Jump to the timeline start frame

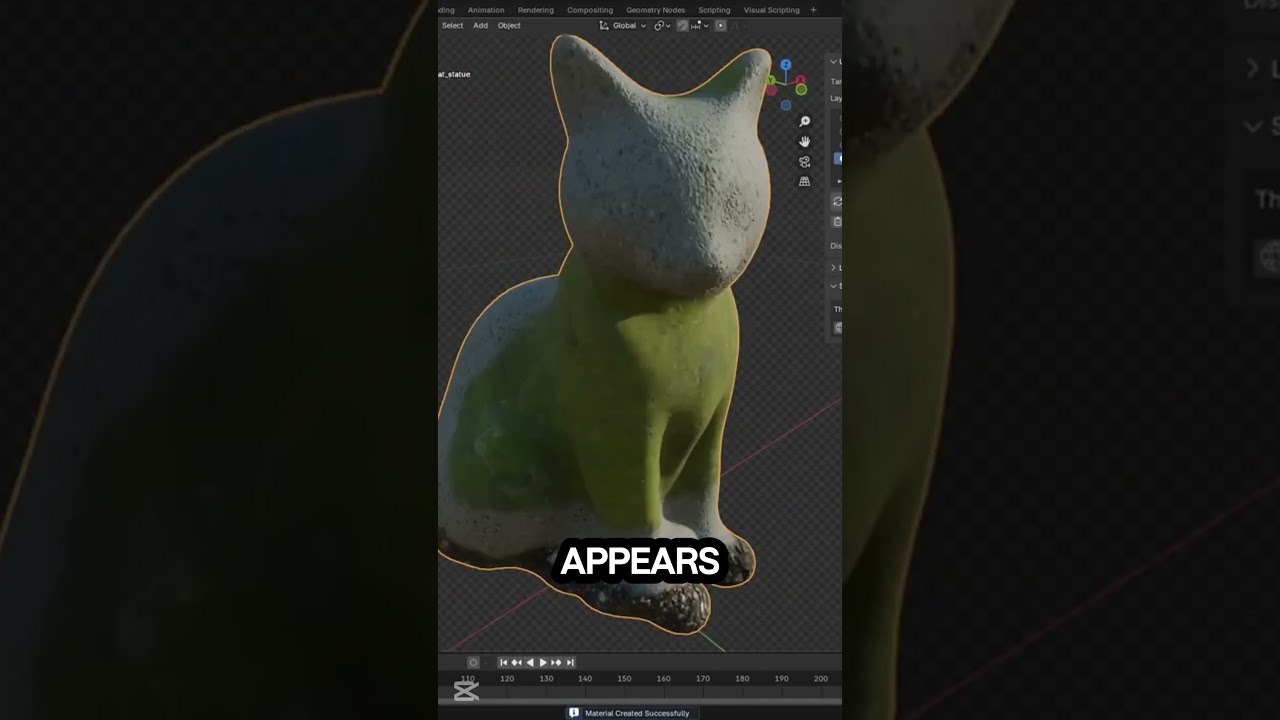[x=504, y=662]
